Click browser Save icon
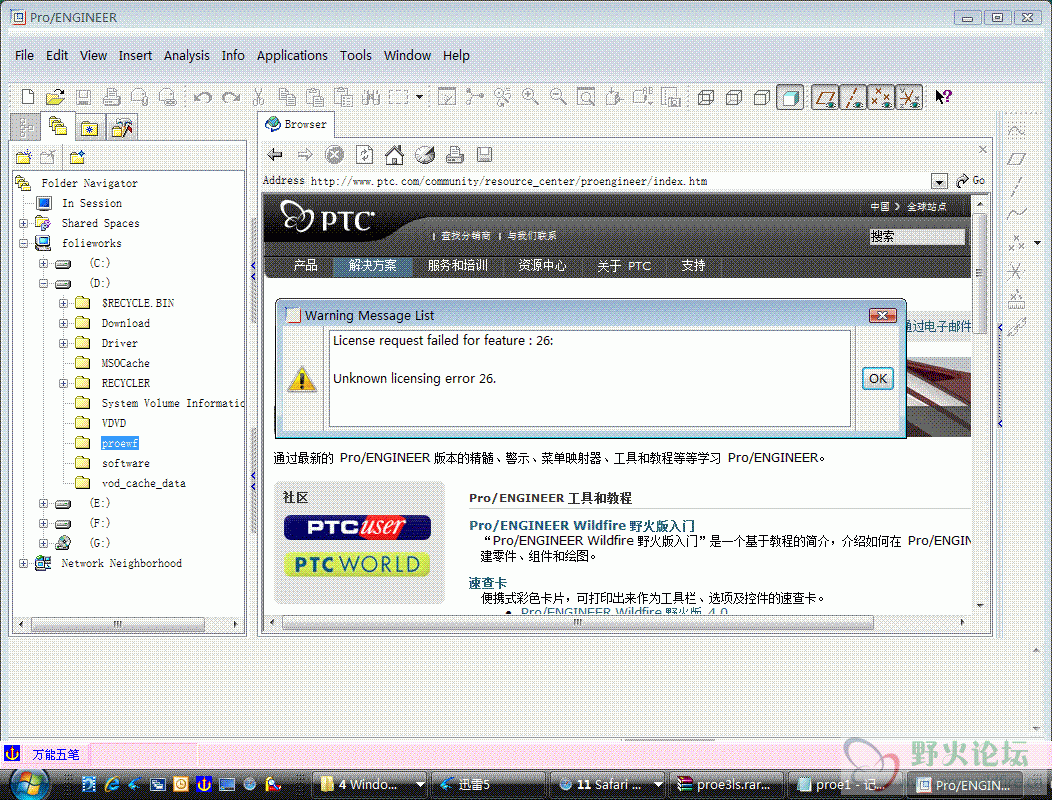 coord(484,155)
